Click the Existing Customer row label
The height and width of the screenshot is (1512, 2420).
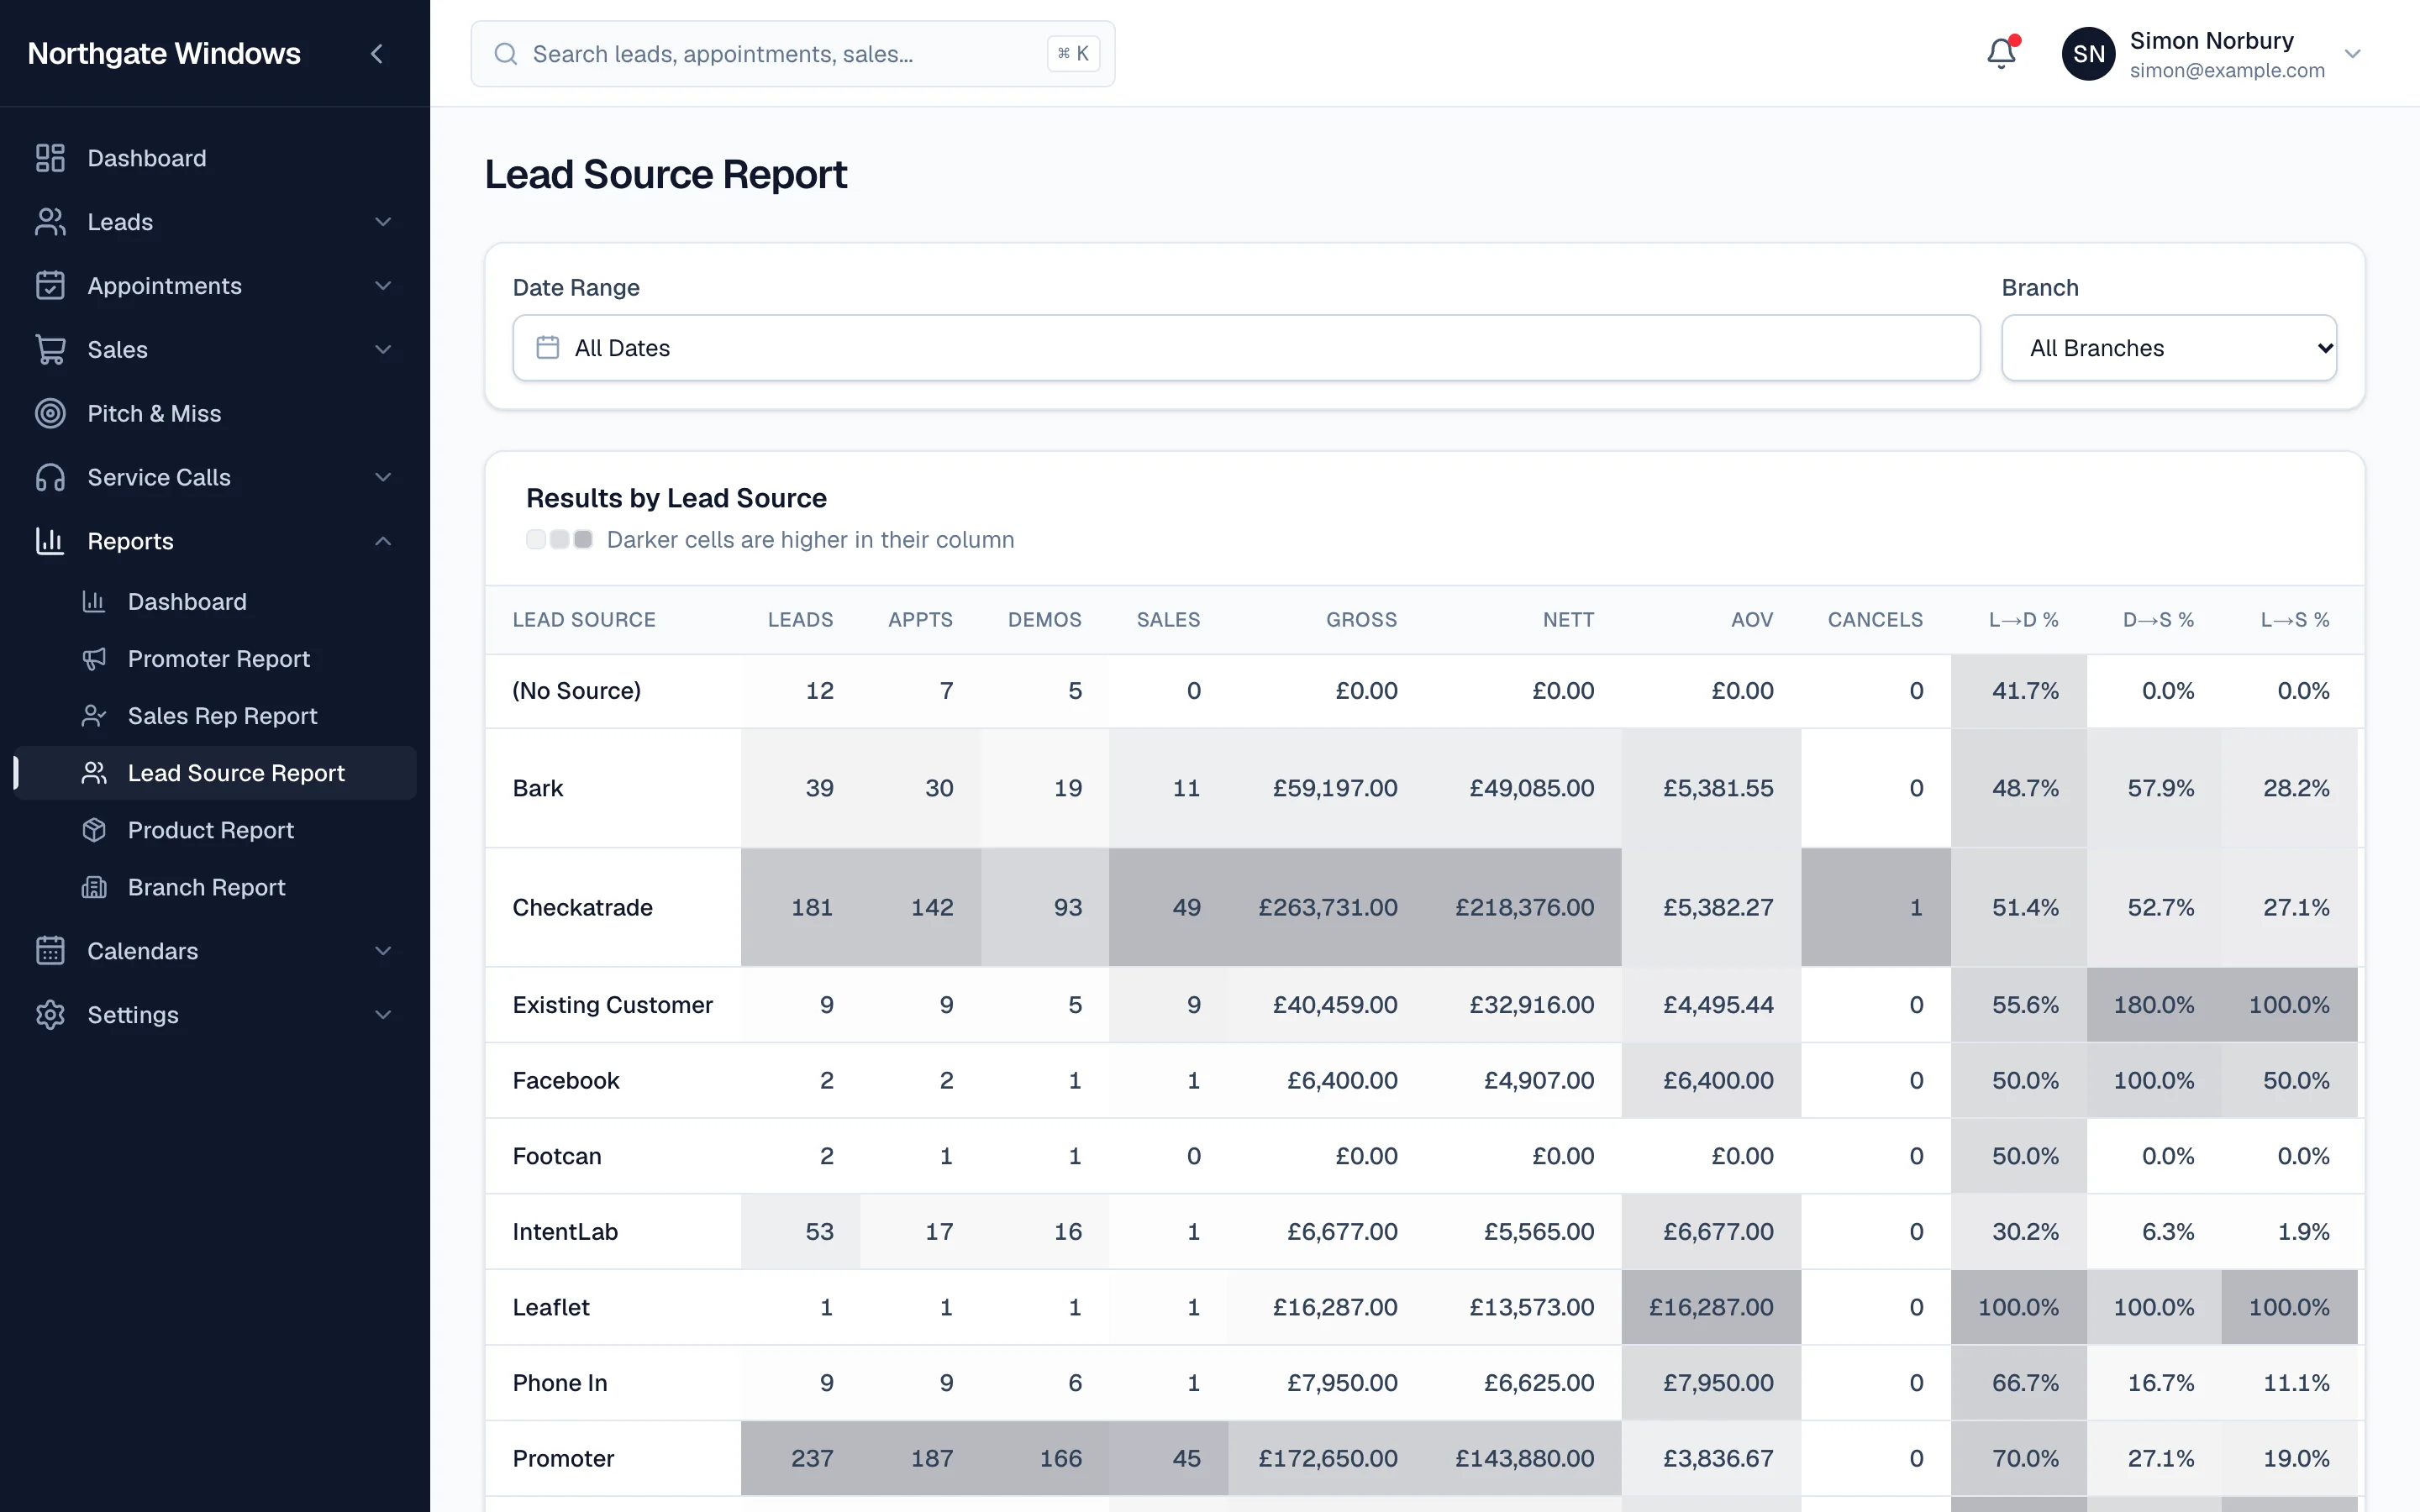tap(613, 1005)
